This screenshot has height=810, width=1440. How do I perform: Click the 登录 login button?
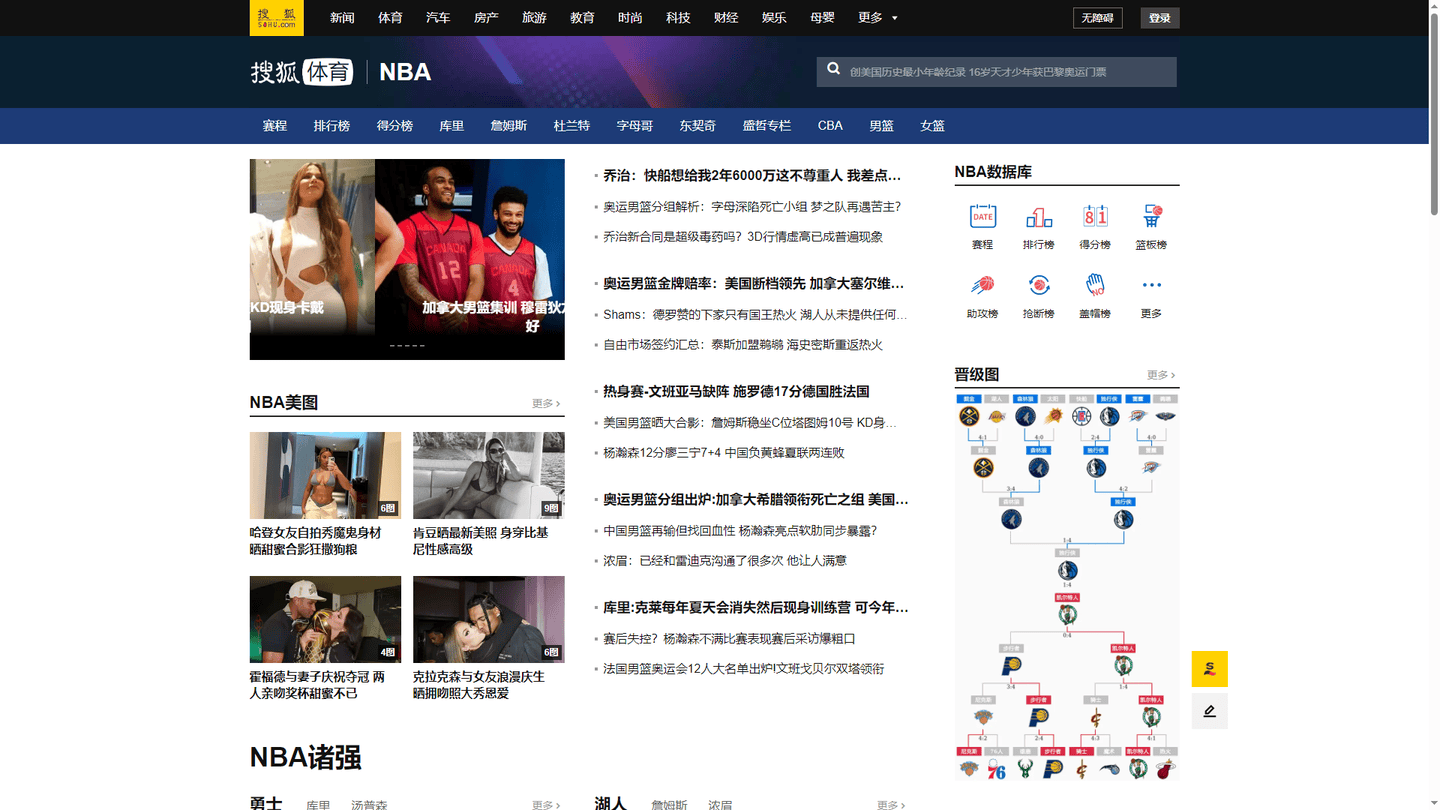click(1160, 18)
